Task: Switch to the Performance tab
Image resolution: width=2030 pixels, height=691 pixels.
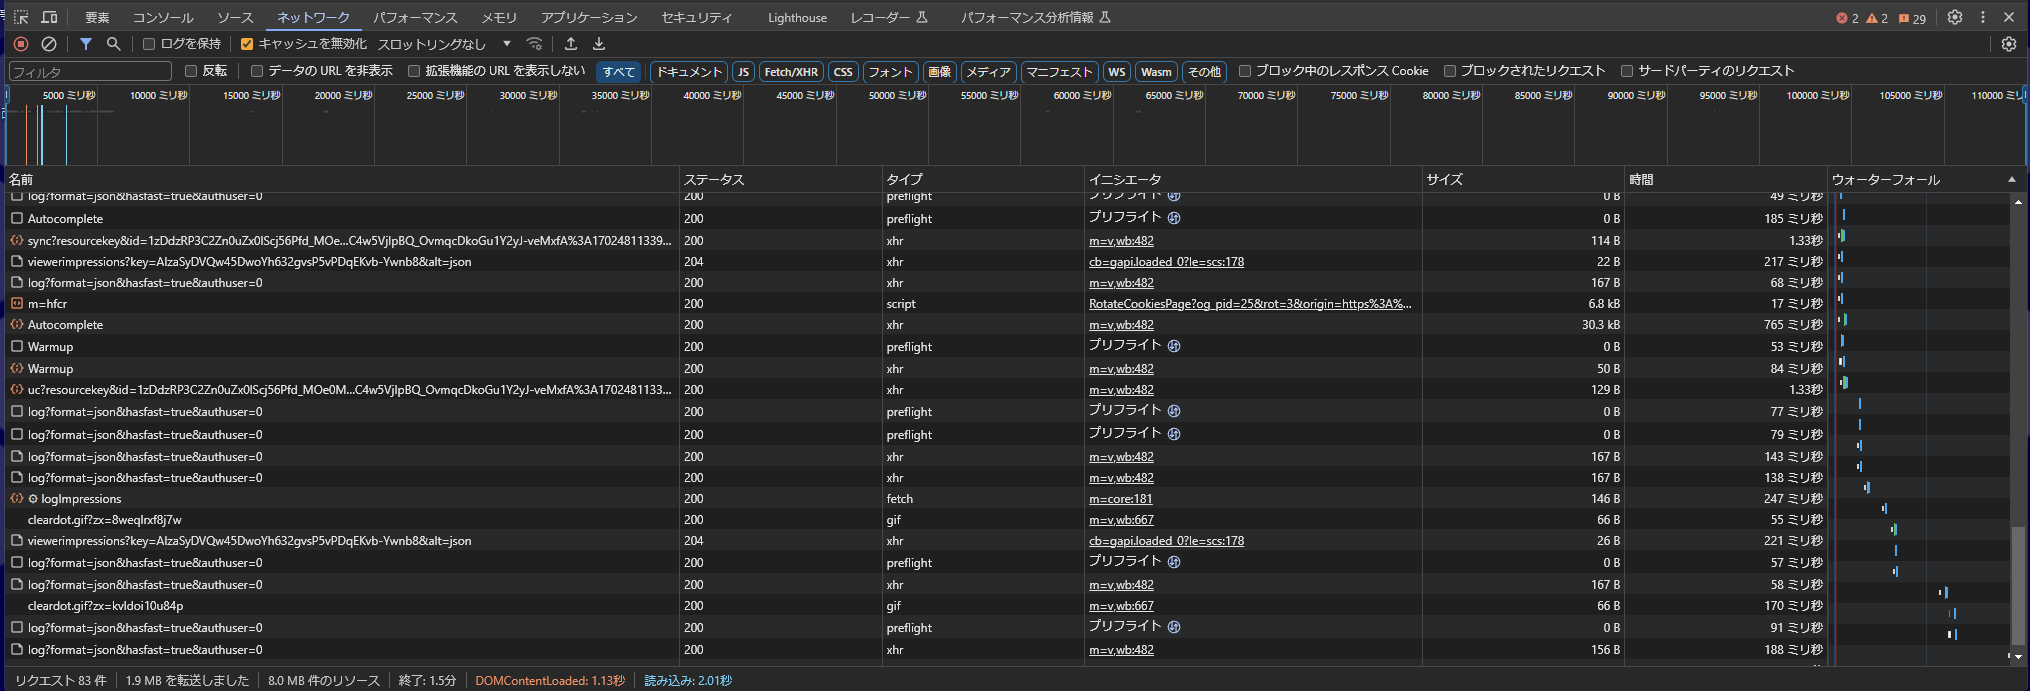Action: tap(415, 18)
